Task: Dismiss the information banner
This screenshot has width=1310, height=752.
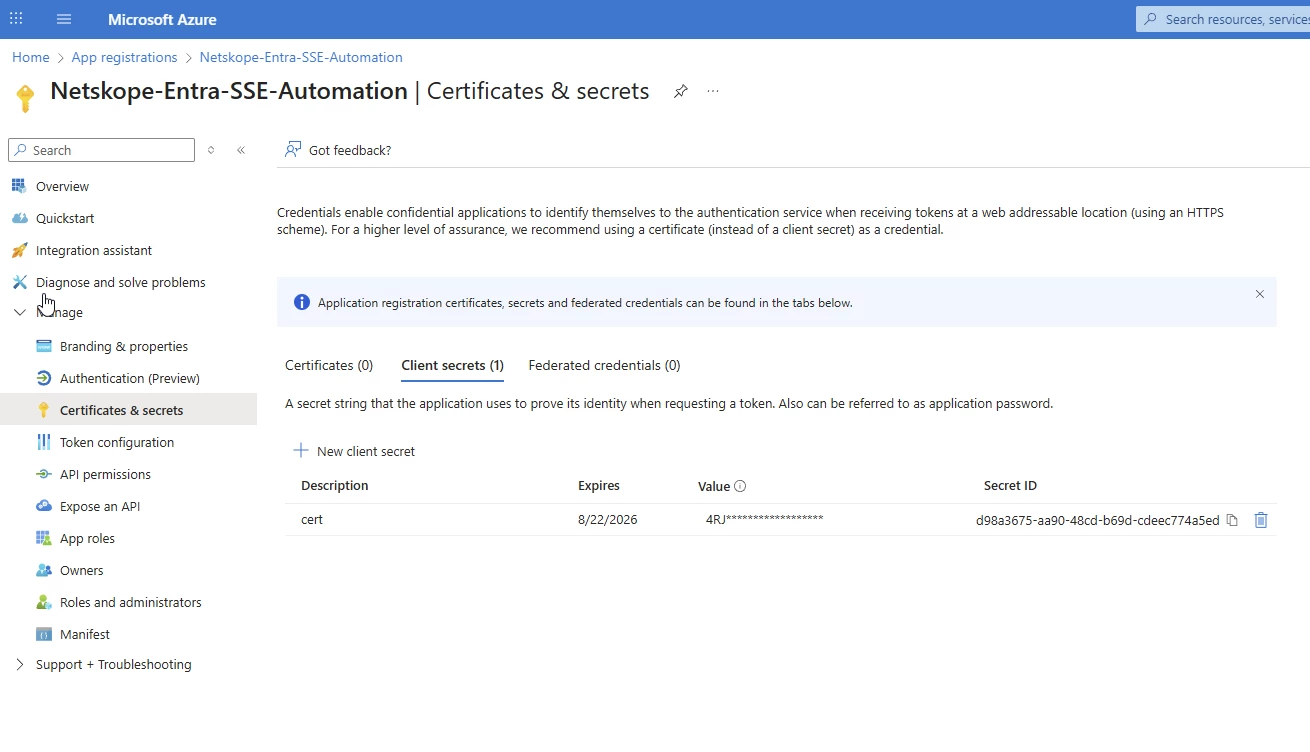Action: click(1260, 294)
